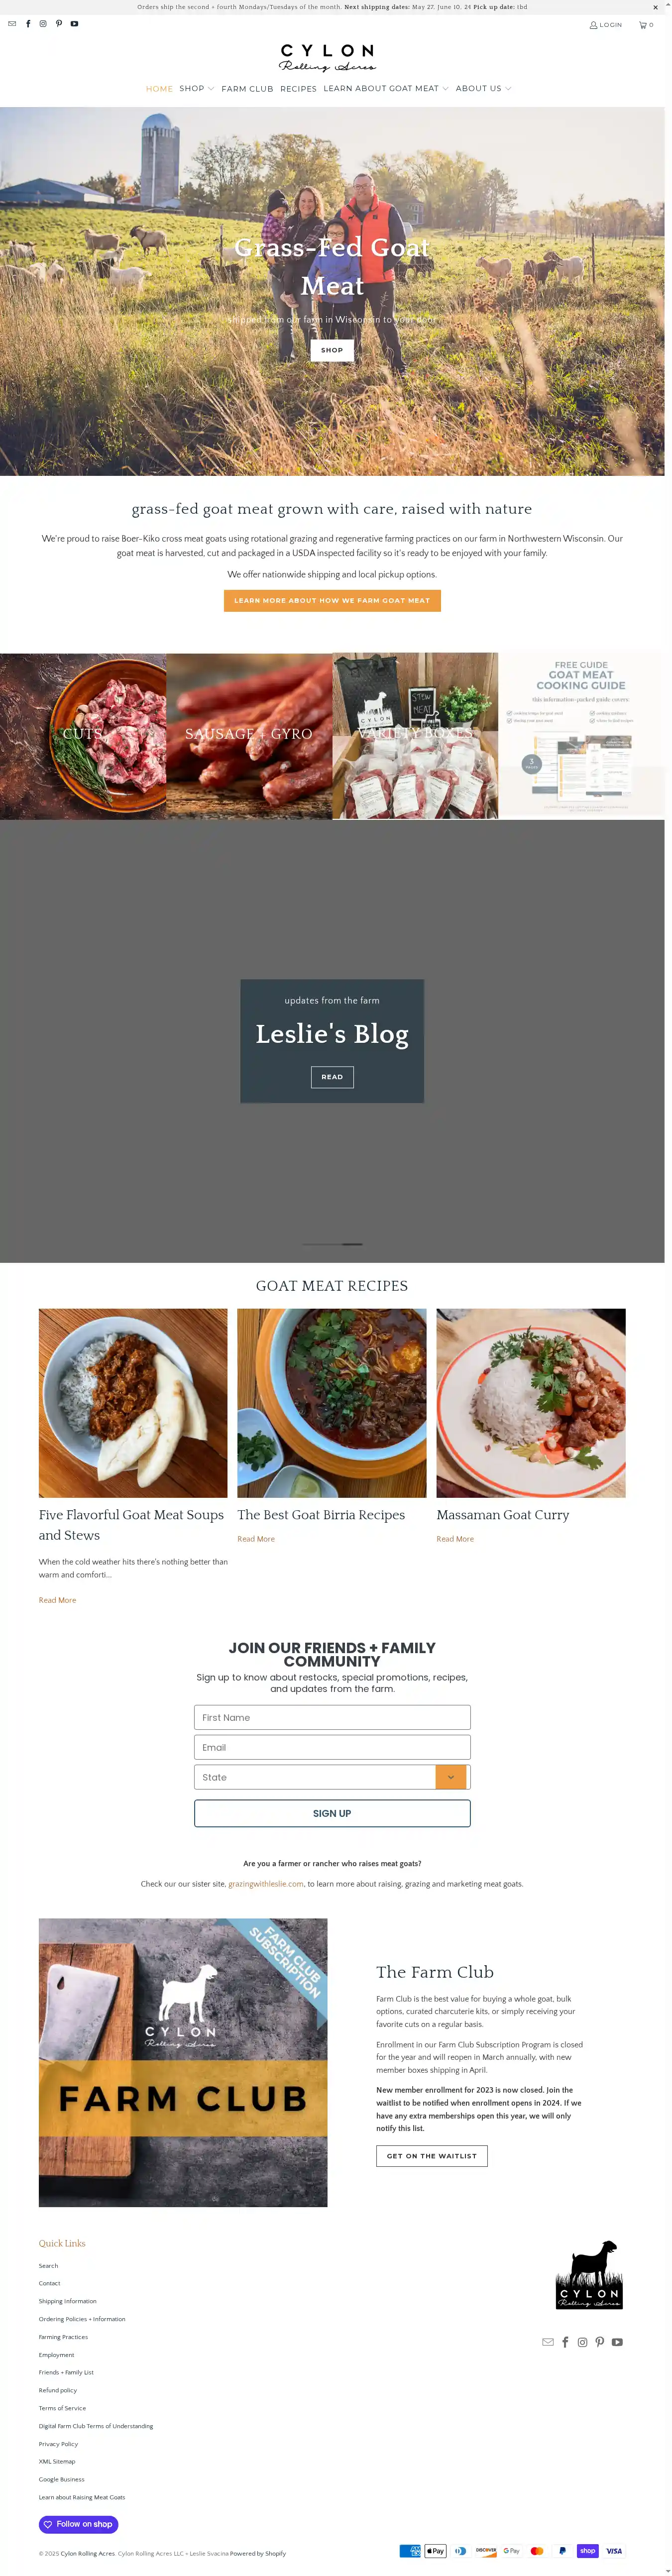This screenshot has height=2576, width=672.
Task: Click the First Name input field
Action: coord(332,1717)
